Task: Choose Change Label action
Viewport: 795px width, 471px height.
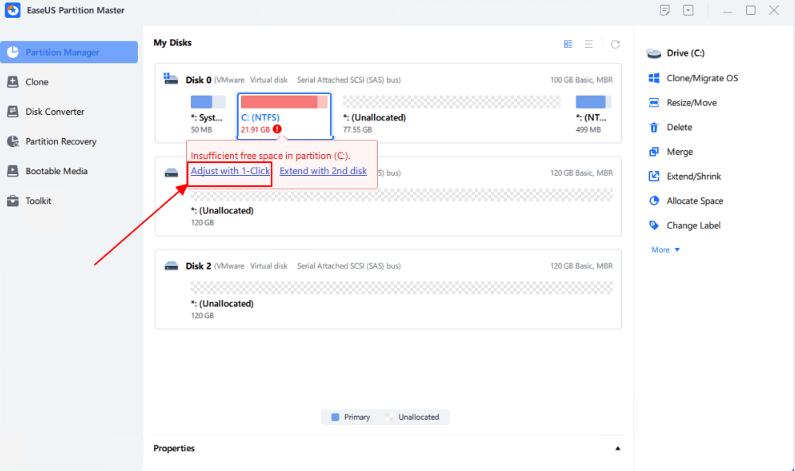Action: [x=693, y=225]
